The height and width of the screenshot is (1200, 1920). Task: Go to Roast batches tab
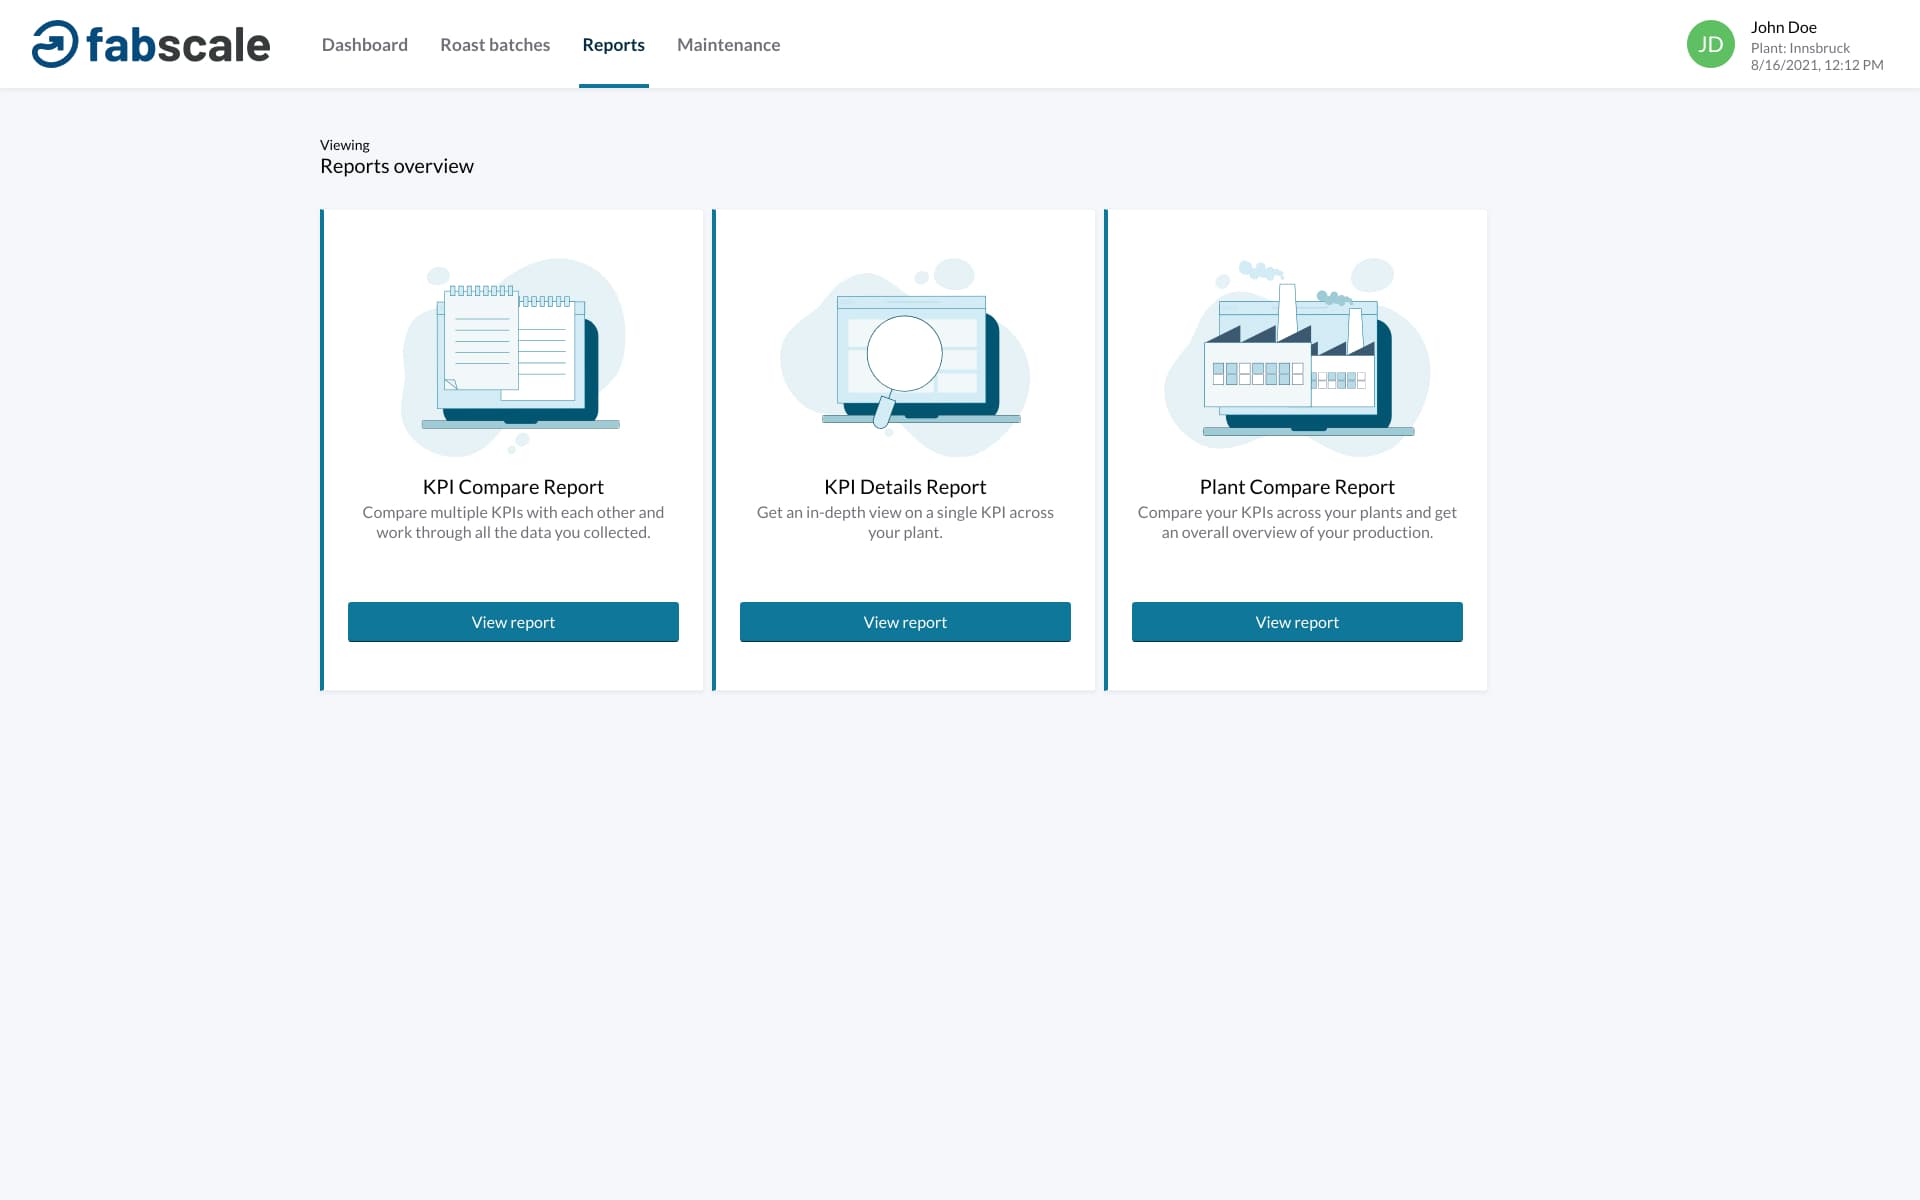495,44
